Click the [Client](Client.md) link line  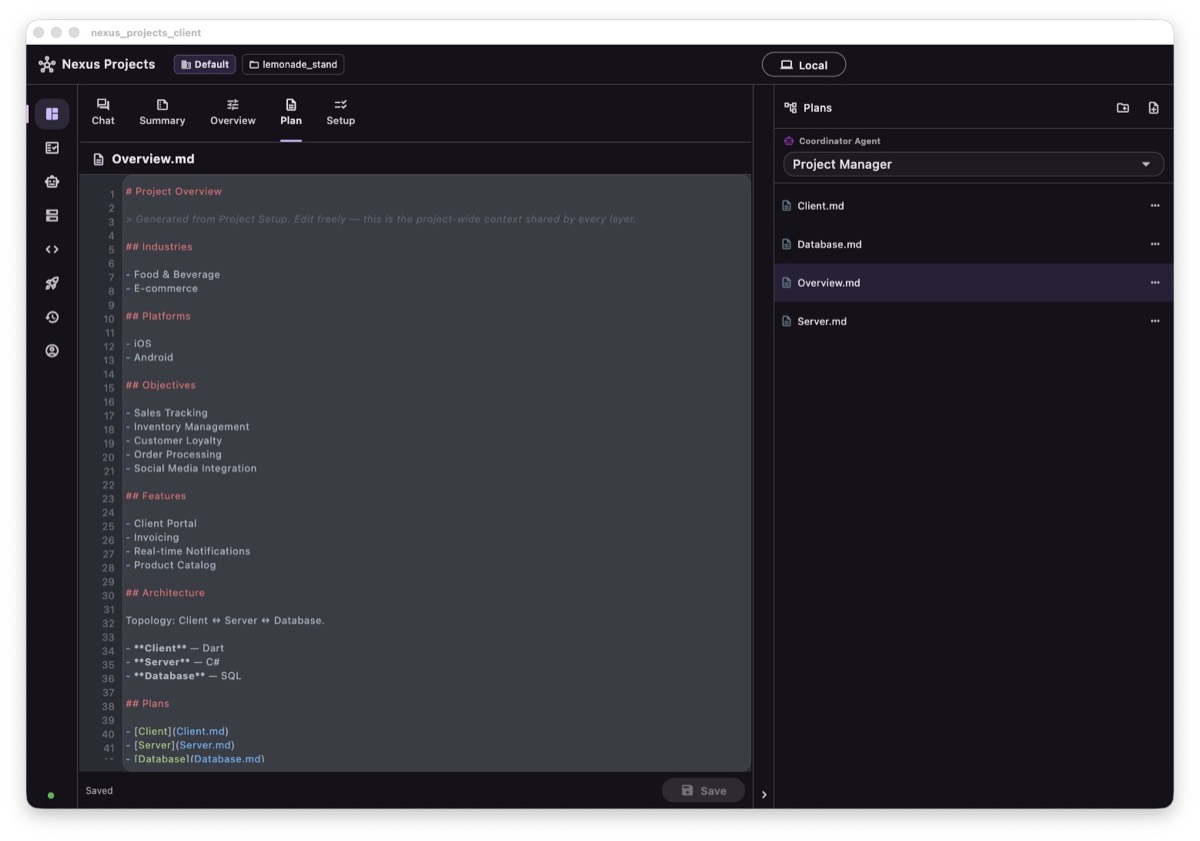pyautogui.click(x=177, y=732)
